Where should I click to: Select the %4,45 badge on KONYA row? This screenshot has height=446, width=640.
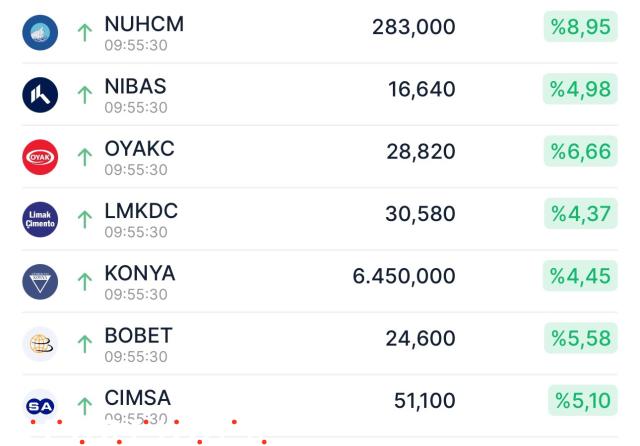click(580, 276)
